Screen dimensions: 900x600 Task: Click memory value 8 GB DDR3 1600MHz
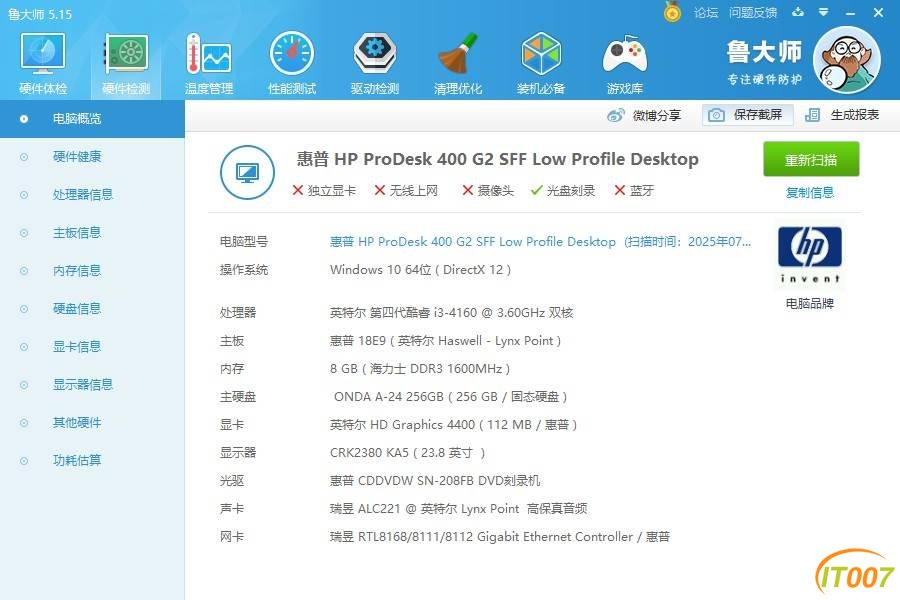[x=420, y=369]
